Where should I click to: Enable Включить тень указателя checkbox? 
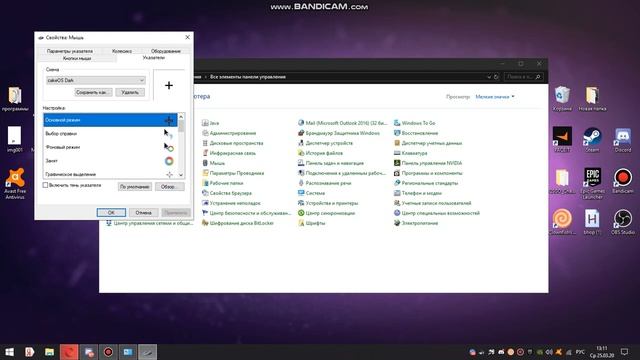(x=45, y=185)
